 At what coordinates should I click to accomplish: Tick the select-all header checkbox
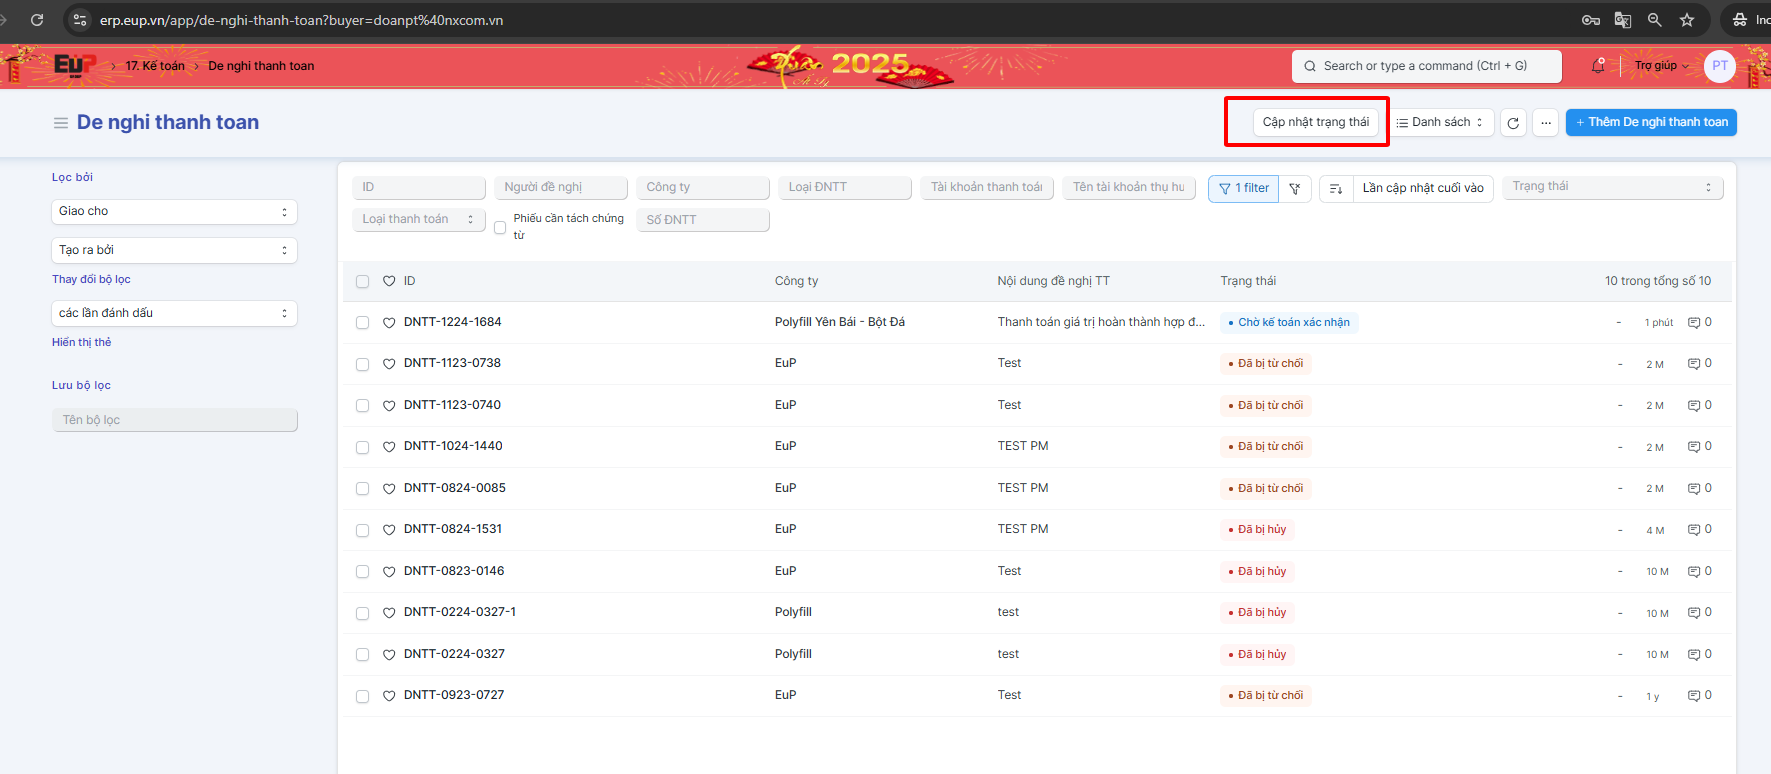362,282
